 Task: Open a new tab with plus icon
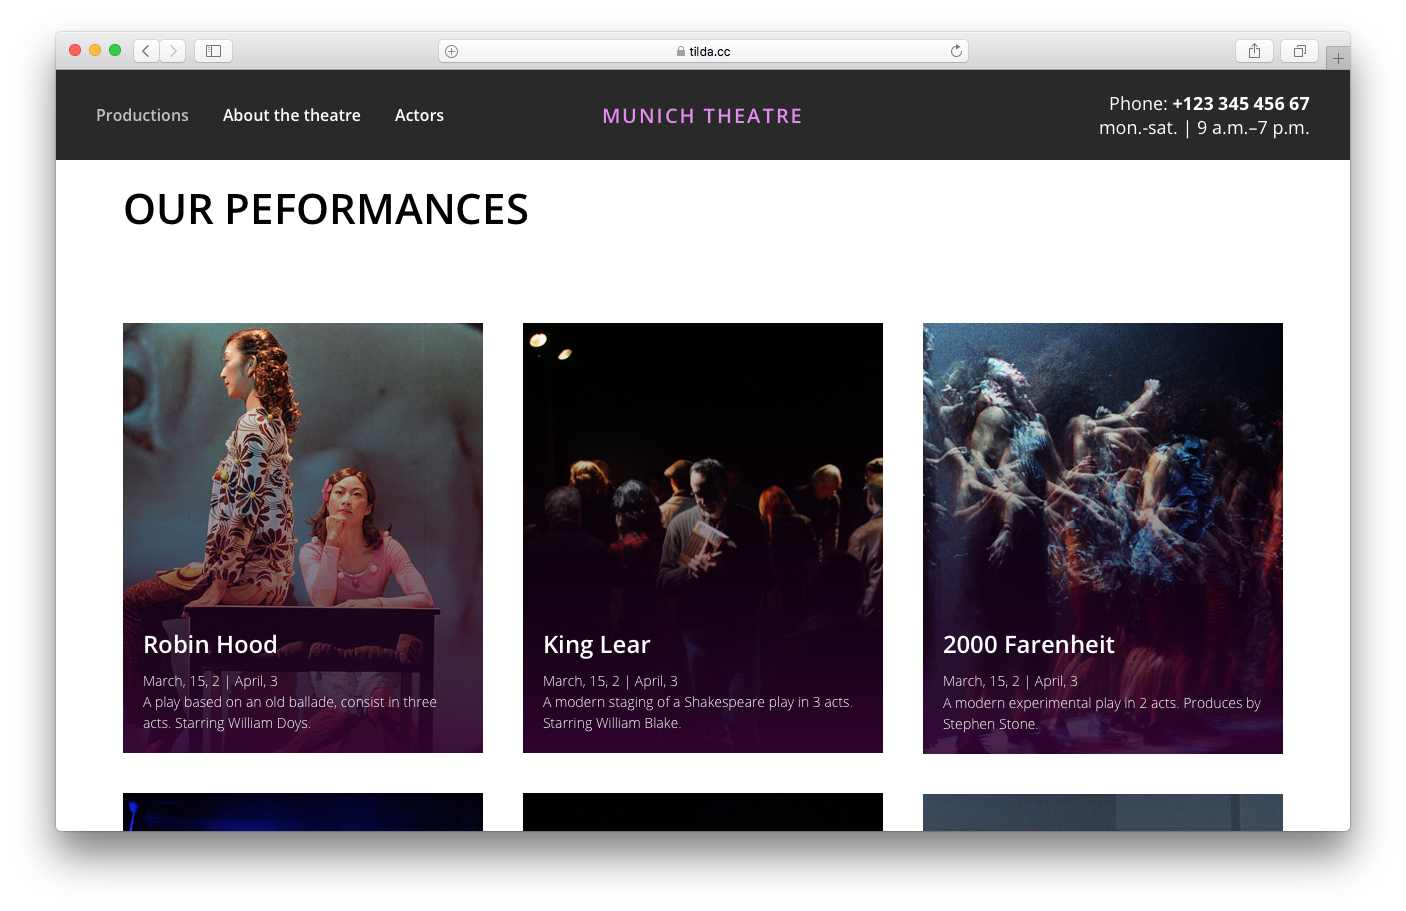(1338, 59)
